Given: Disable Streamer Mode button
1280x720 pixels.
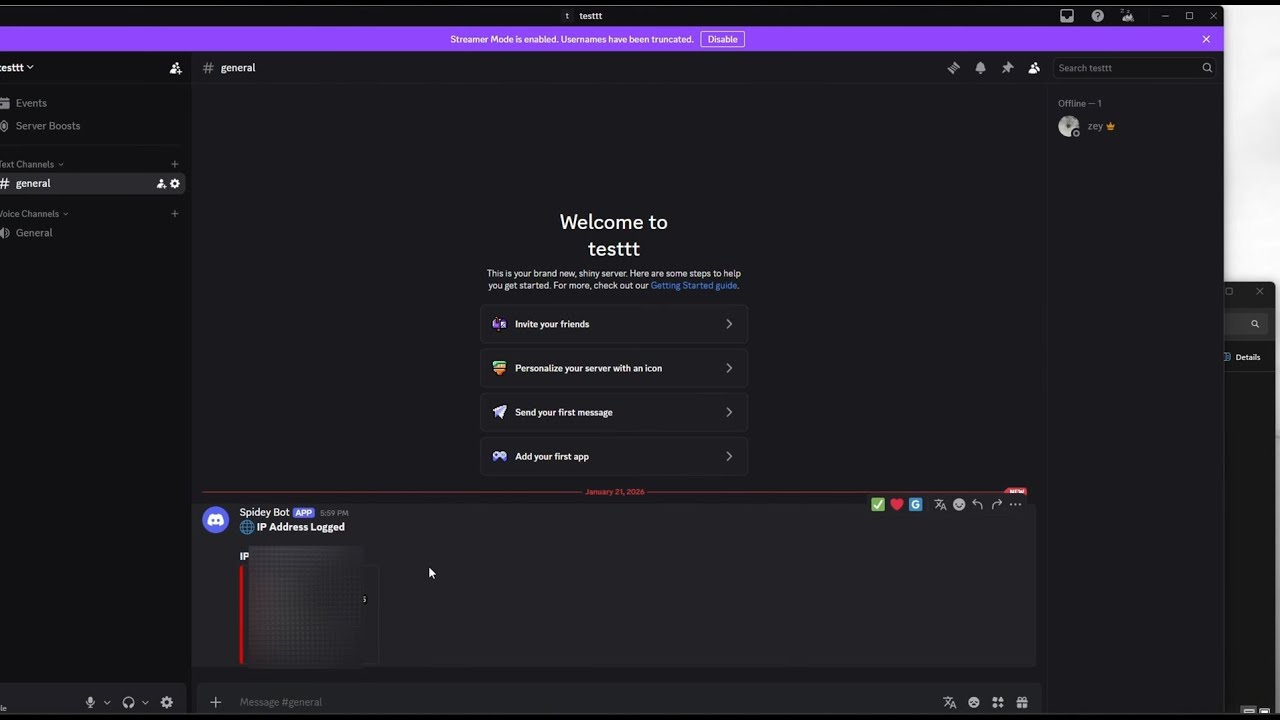Looking at the screenshot, I should pos(722,39).
